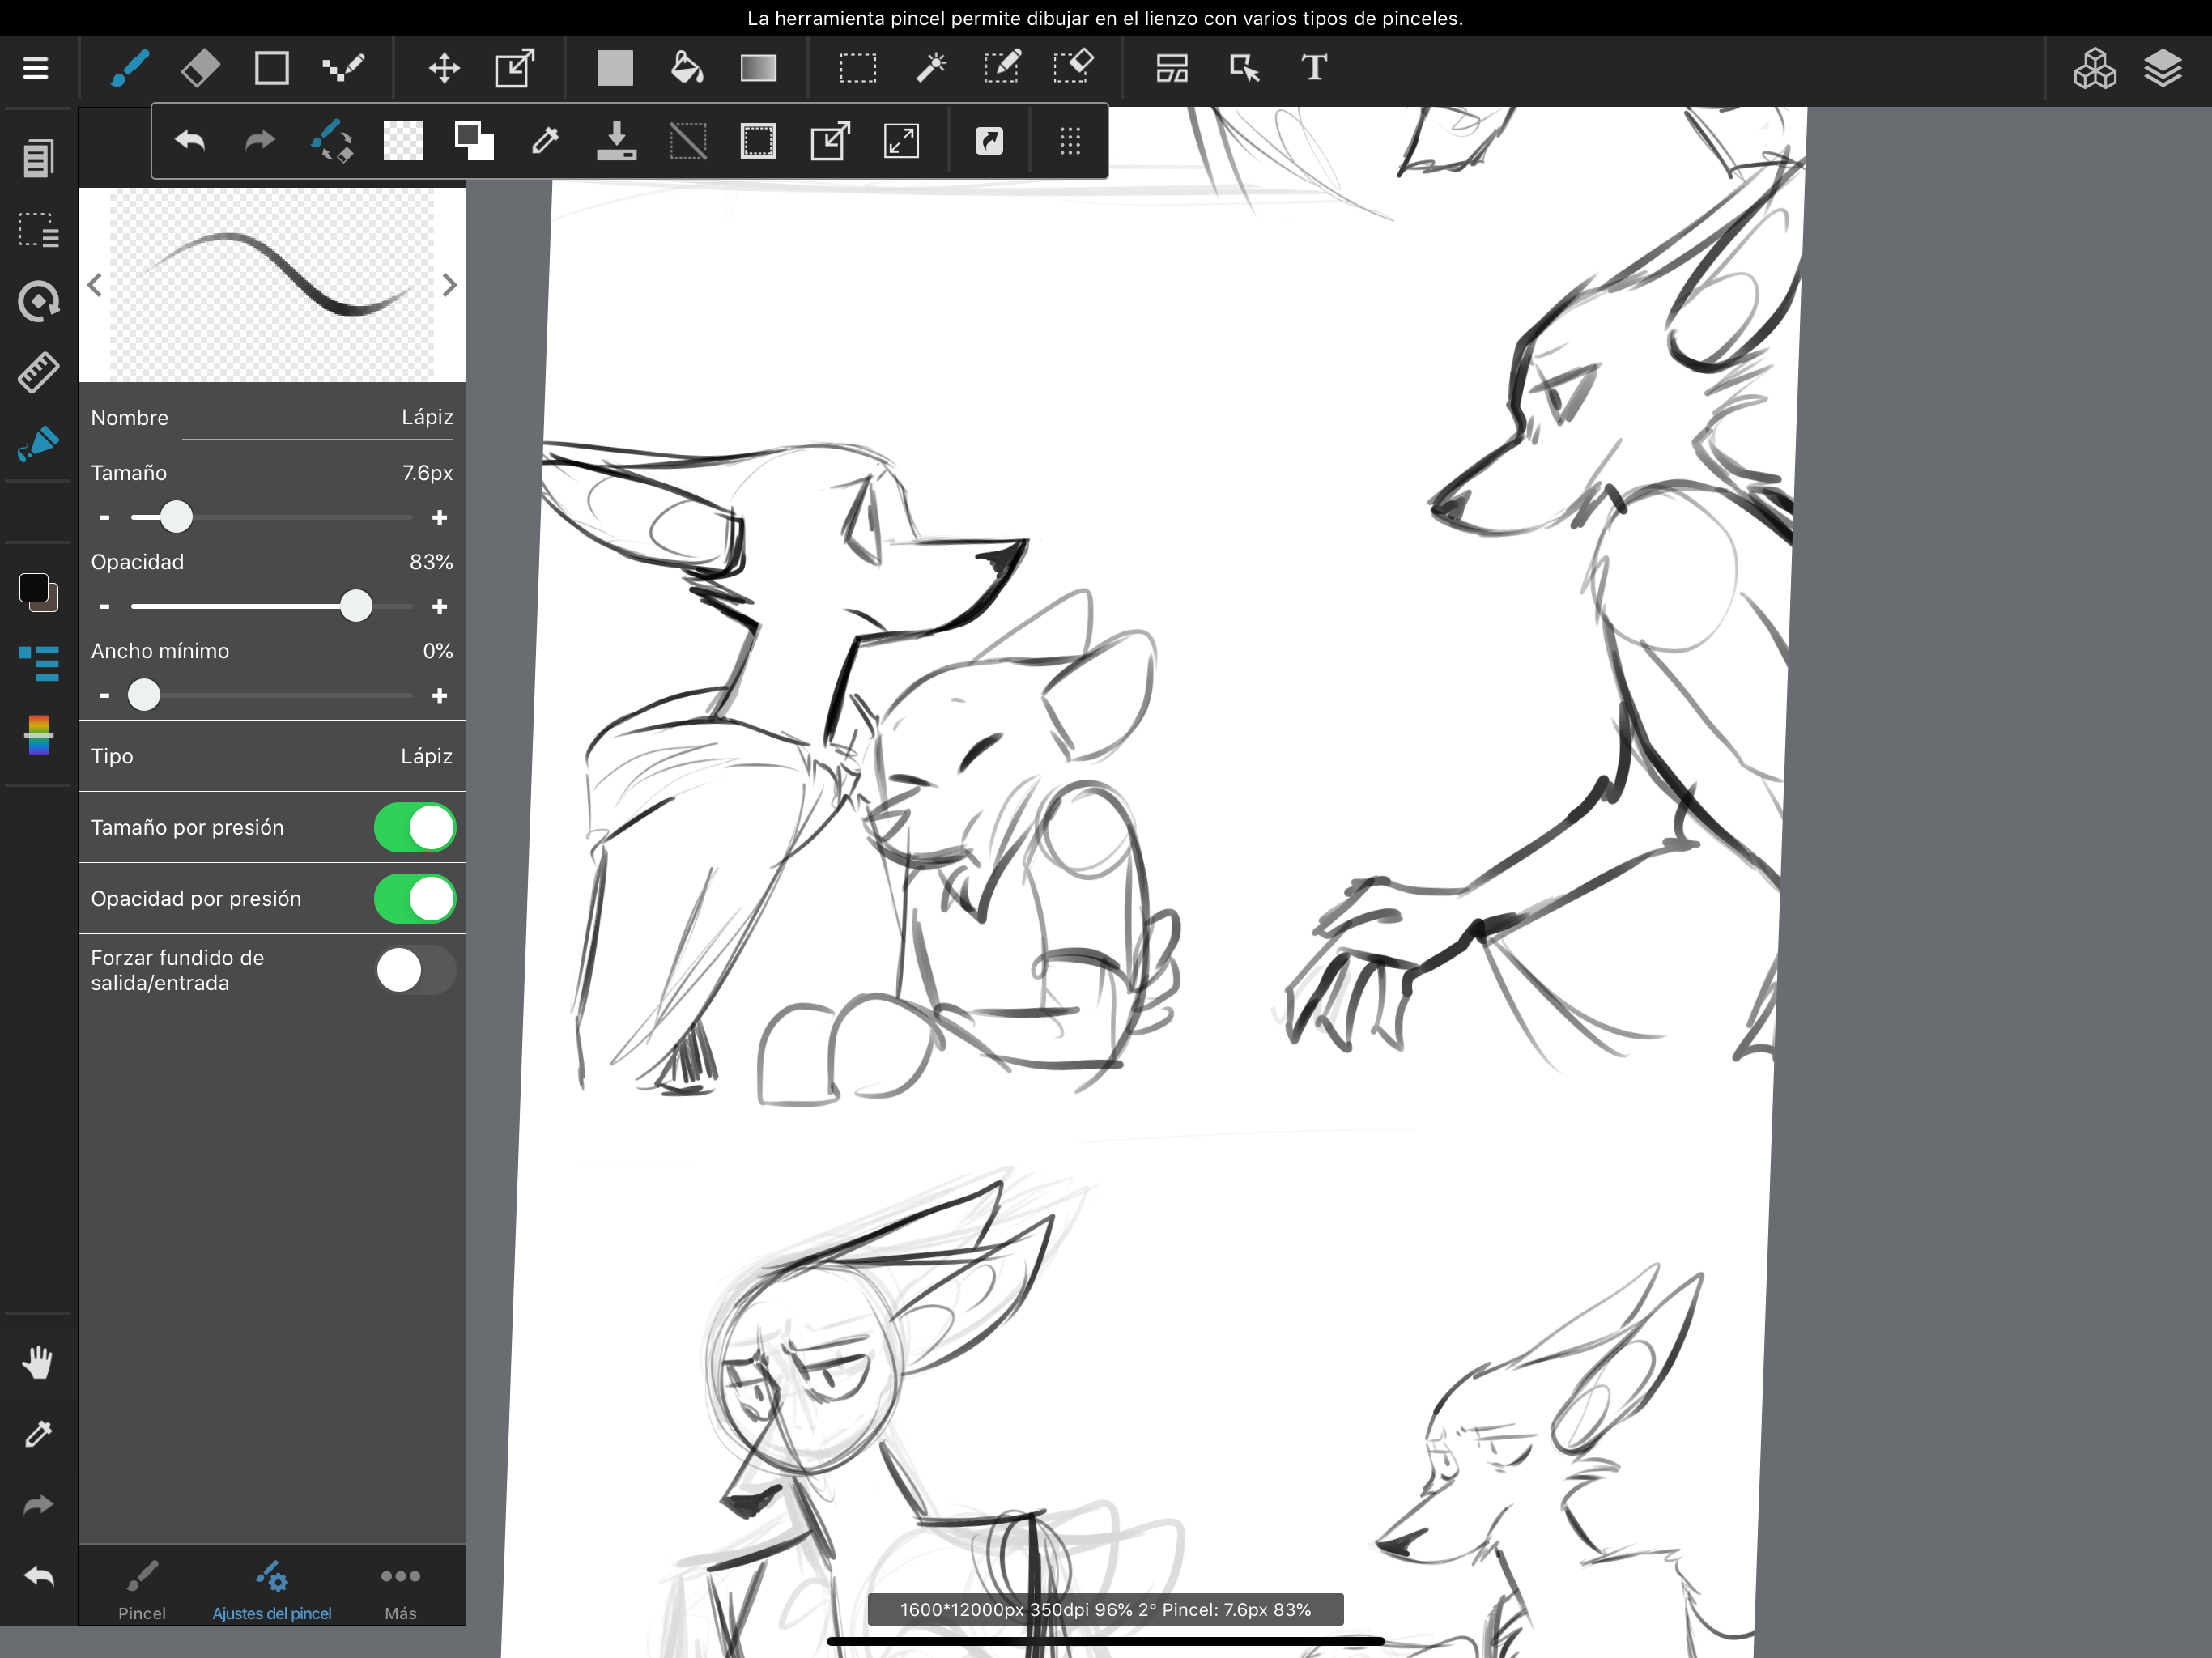Disable the Tamaño por presión switch
2212x1658 pixels.
coord(415,828)
